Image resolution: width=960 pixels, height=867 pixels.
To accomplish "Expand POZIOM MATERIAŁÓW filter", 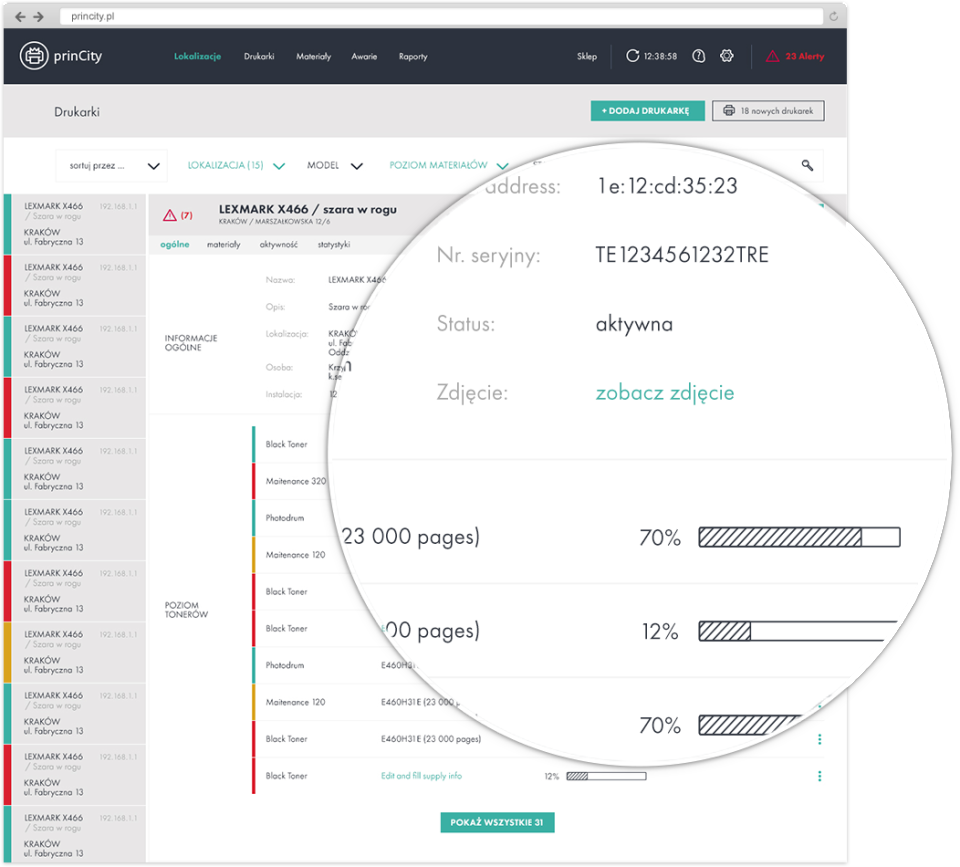I will click(x=449, y=165).
